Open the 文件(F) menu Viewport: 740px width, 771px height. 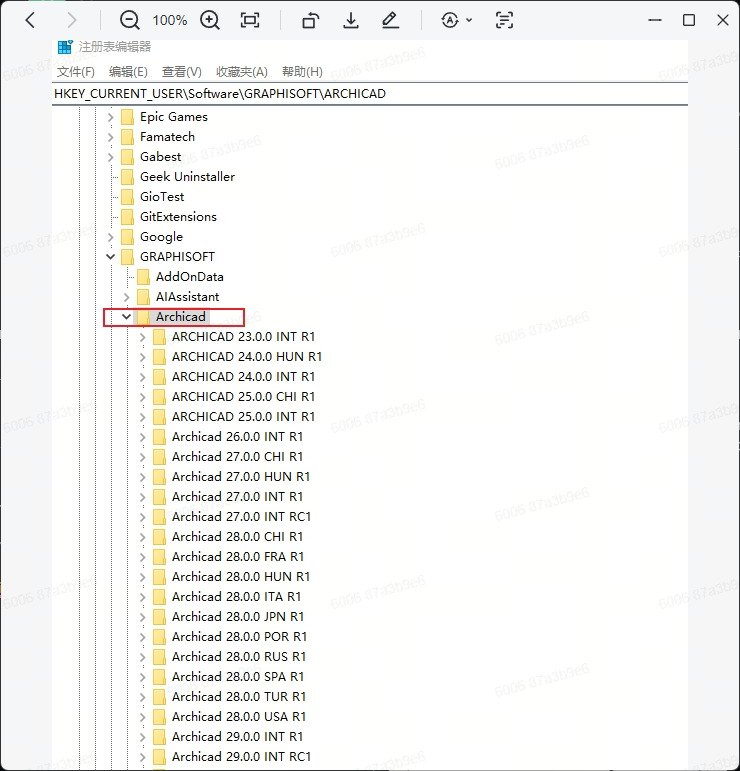tap(76, 72)
